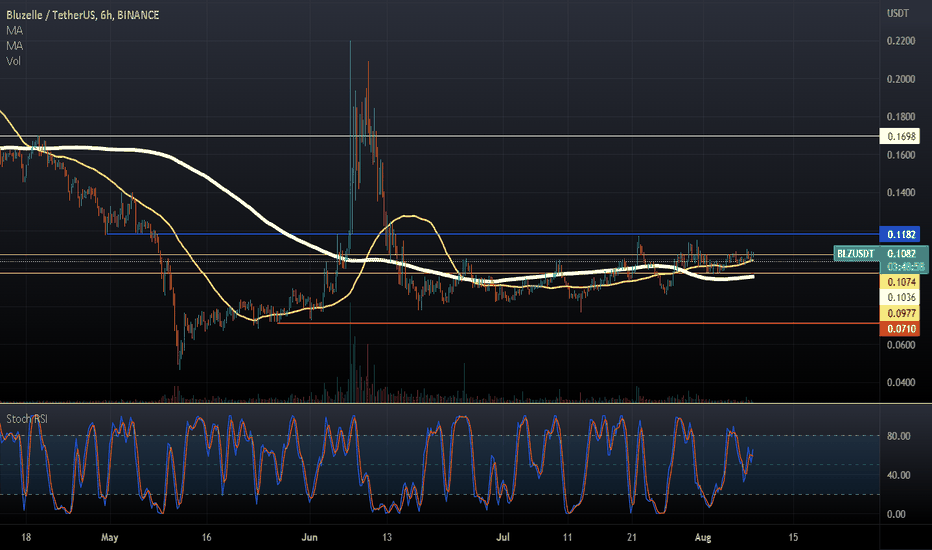The height and width of the screenshot is (550, 932).
Task: Click the 21 date label on time axis
Action: 632,537
